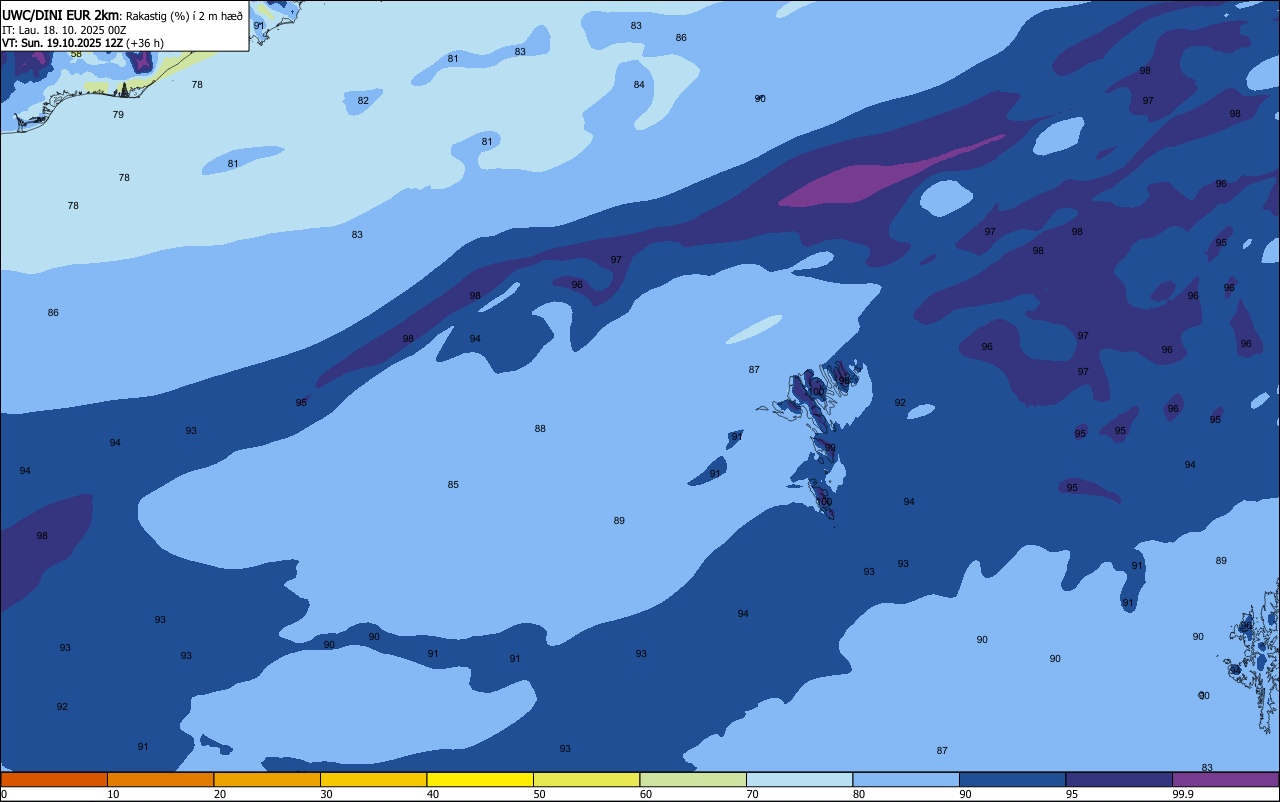Pick the light orange 20–30 legend swatch

tap(267, 779)
